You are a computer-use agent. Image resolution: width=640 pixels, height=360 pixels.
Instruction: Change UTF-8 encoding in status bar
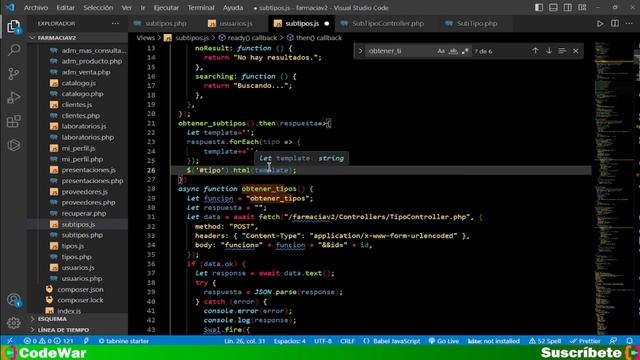pyautogui.click(x=322, y=341)
